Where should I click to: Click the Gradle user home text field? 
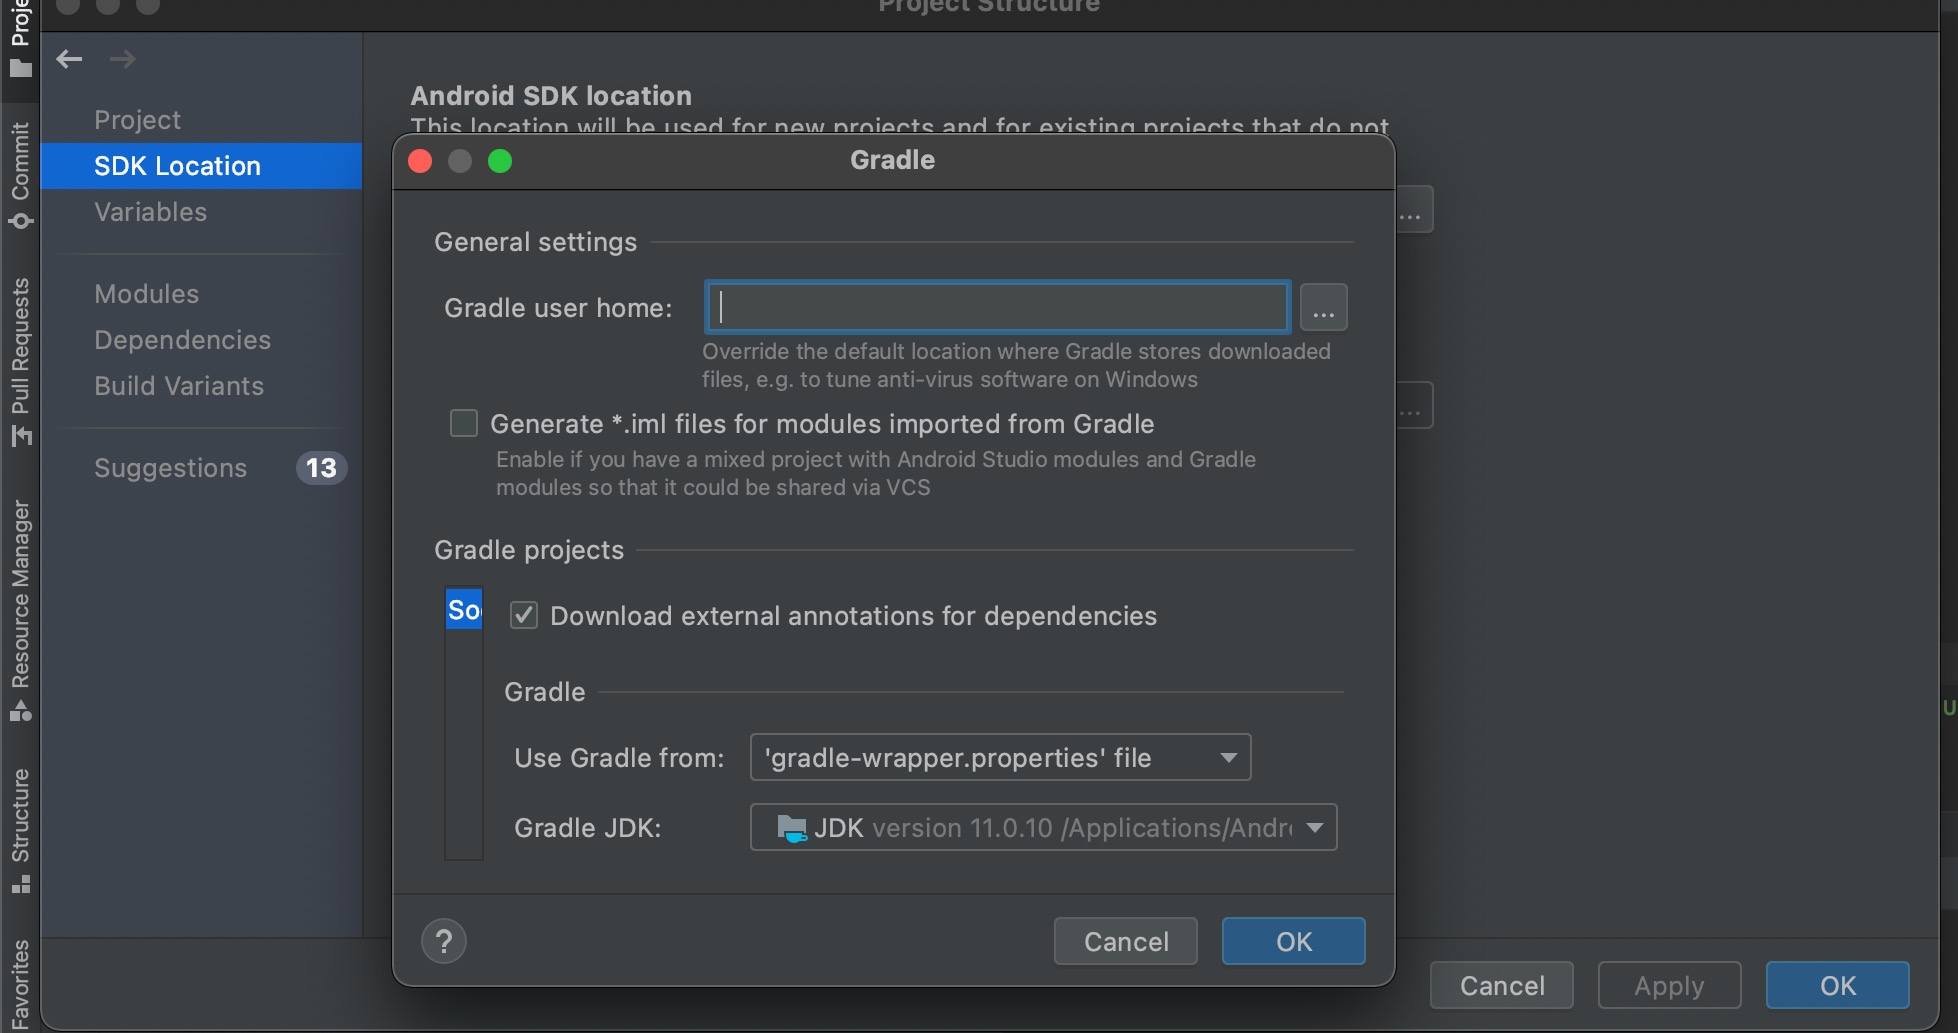997,308
